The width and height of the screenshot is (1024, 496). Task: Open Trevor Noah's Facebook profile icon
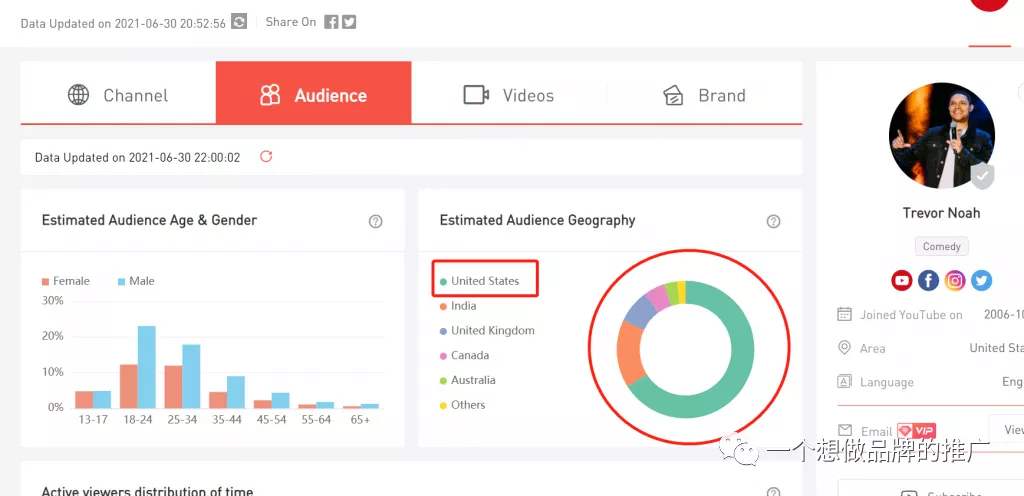[928, 281]
